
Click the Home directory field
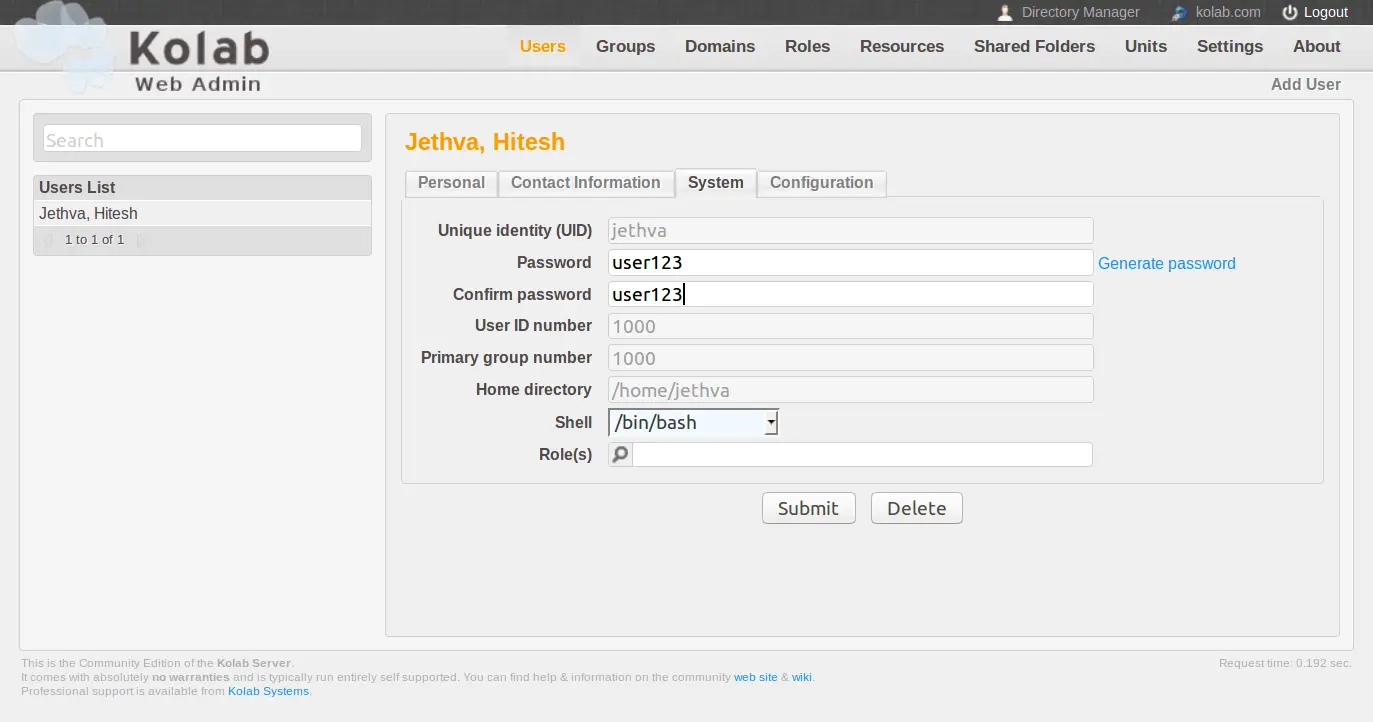[x=850, y=391]
